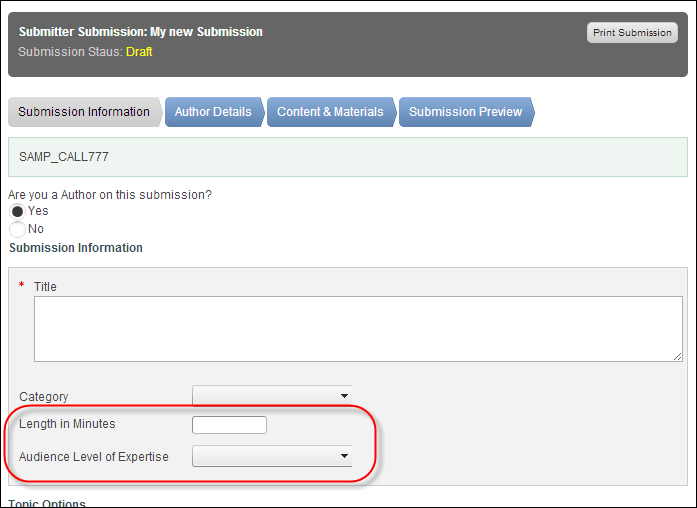Expand the Category dropdown
The width and height of the screenshot is (697, 508).
272,396
